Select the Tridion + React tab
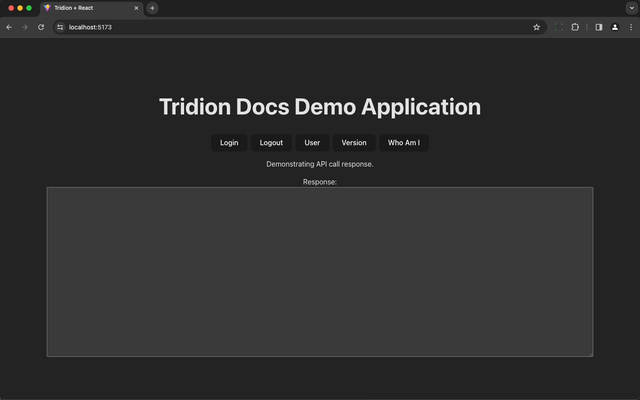This screenshot has height=400, width=640. pyautogui.click(x=92, y=8)
